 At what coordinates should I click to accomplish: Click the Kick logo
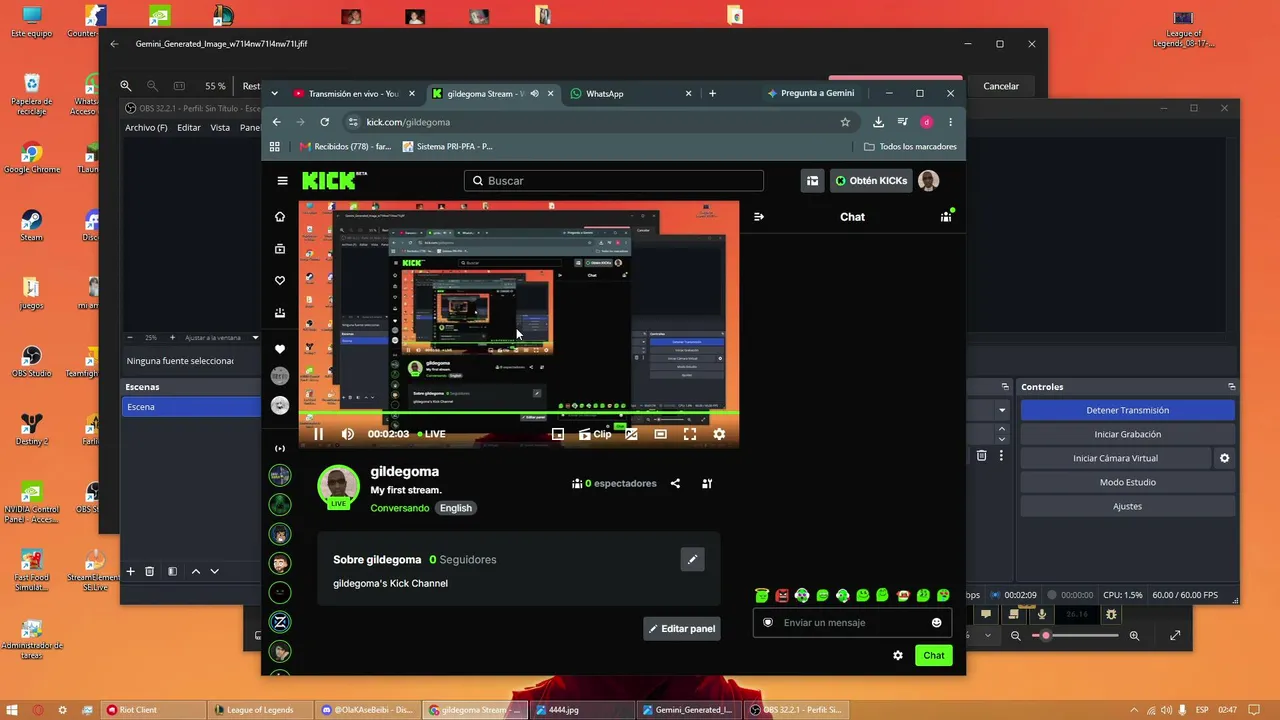click(x=334, y=181)
